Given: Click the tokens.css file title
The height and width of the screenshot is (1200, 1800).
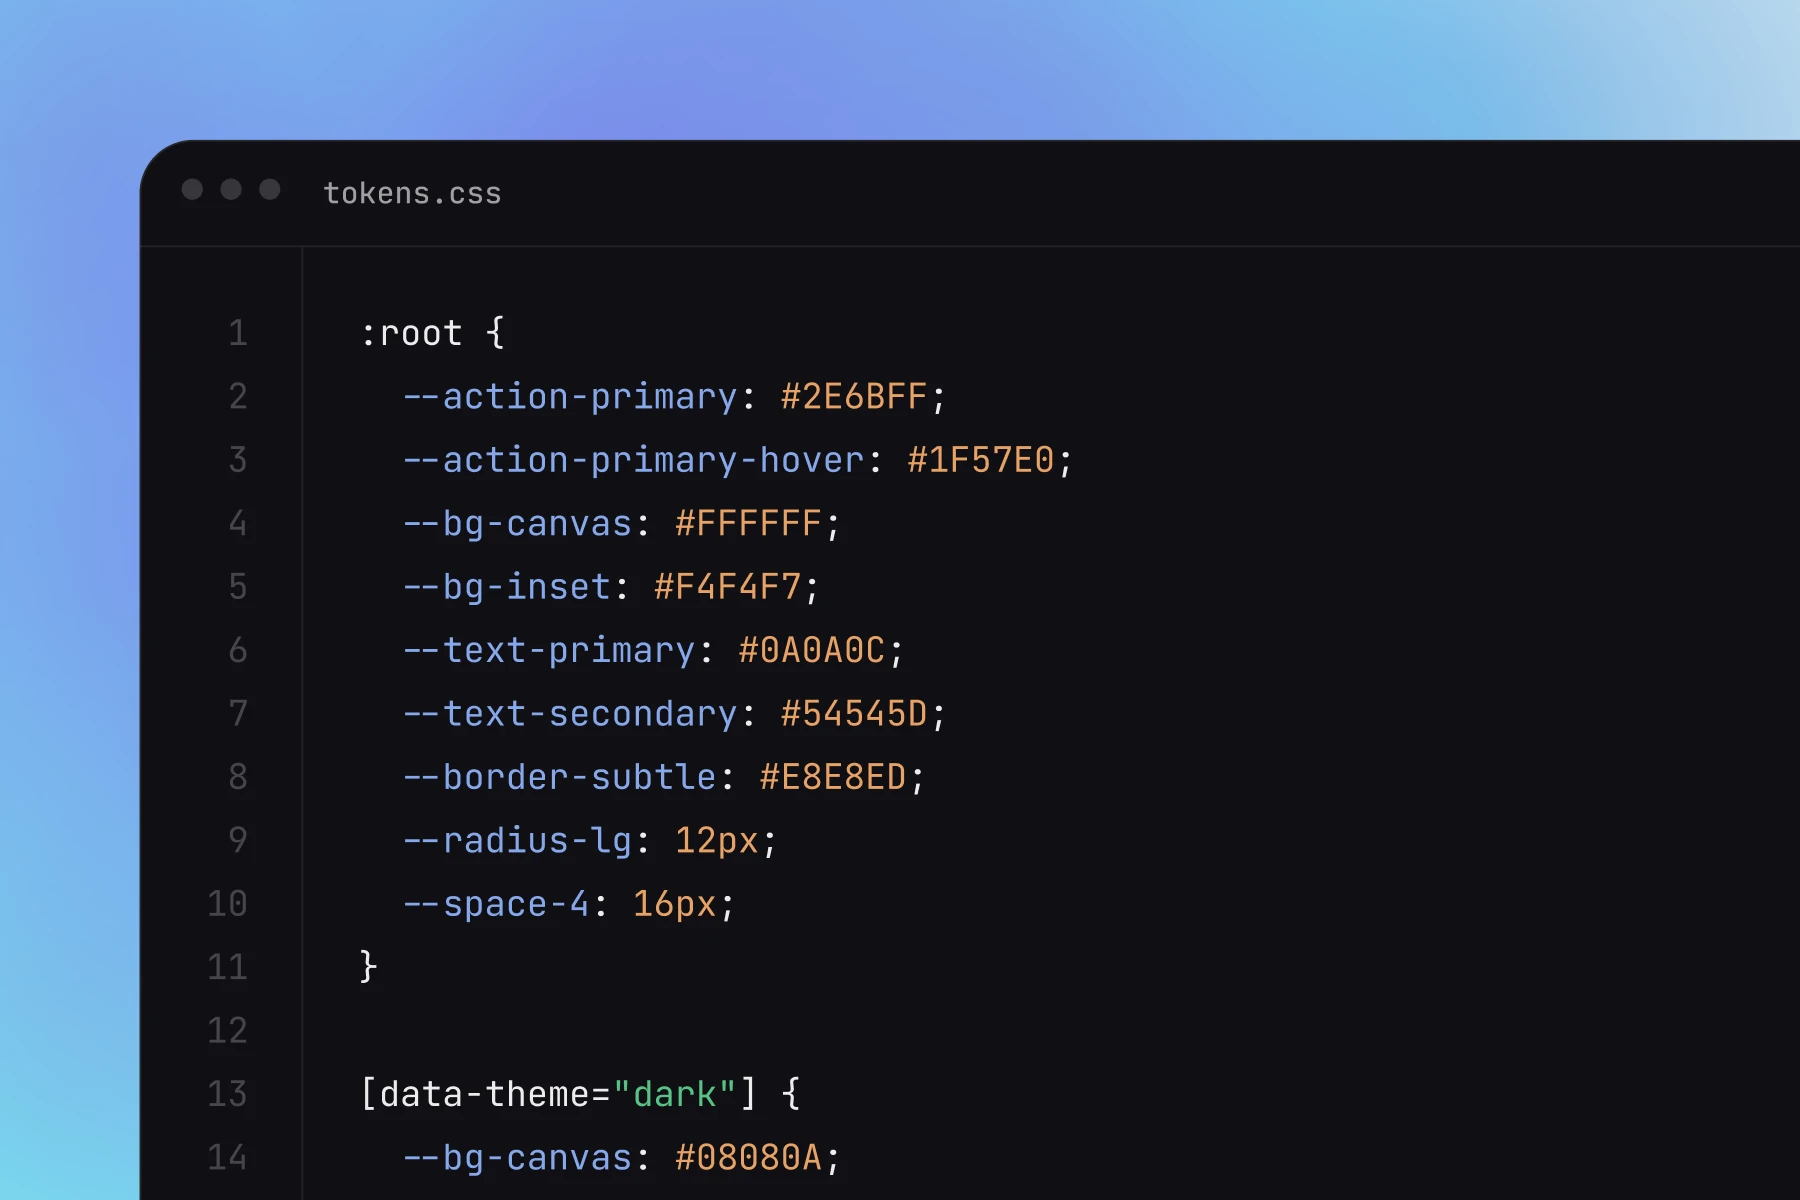Looking at the screenshot, I should [412, 193].
